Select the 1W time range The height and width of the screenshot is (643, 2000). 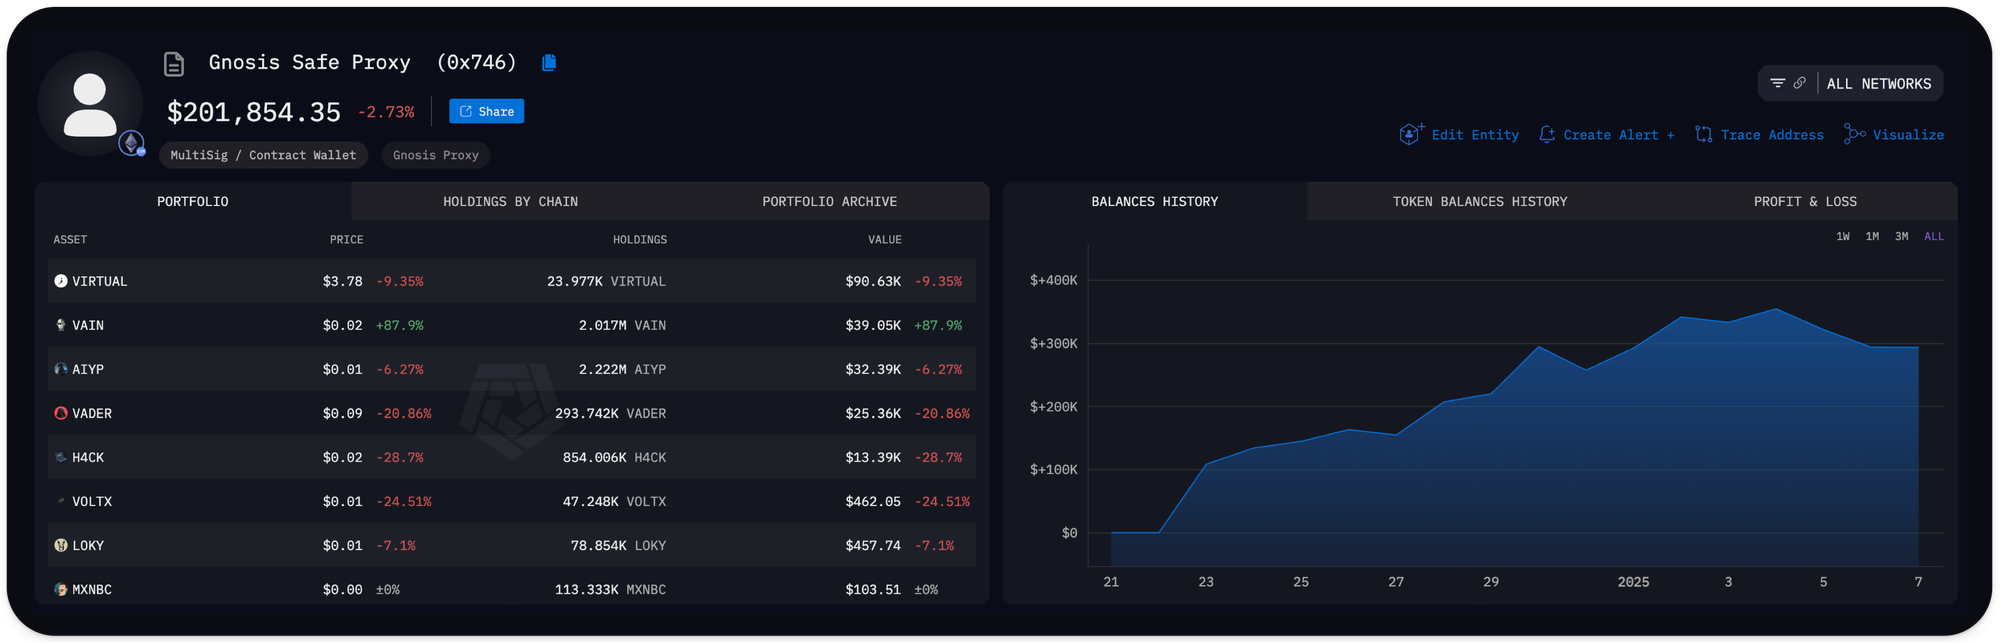(x=1842, y=237)
